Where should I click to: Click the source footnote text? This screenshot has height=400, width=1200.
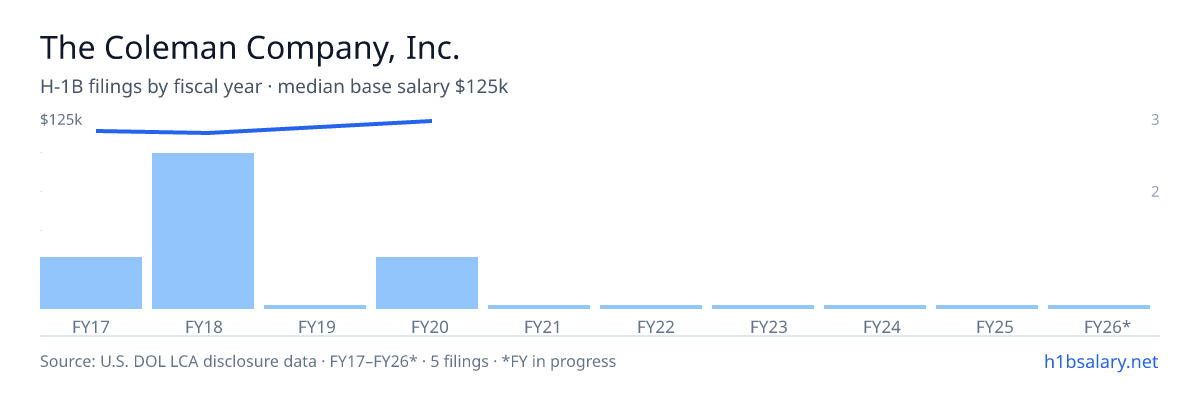(328, 361)
